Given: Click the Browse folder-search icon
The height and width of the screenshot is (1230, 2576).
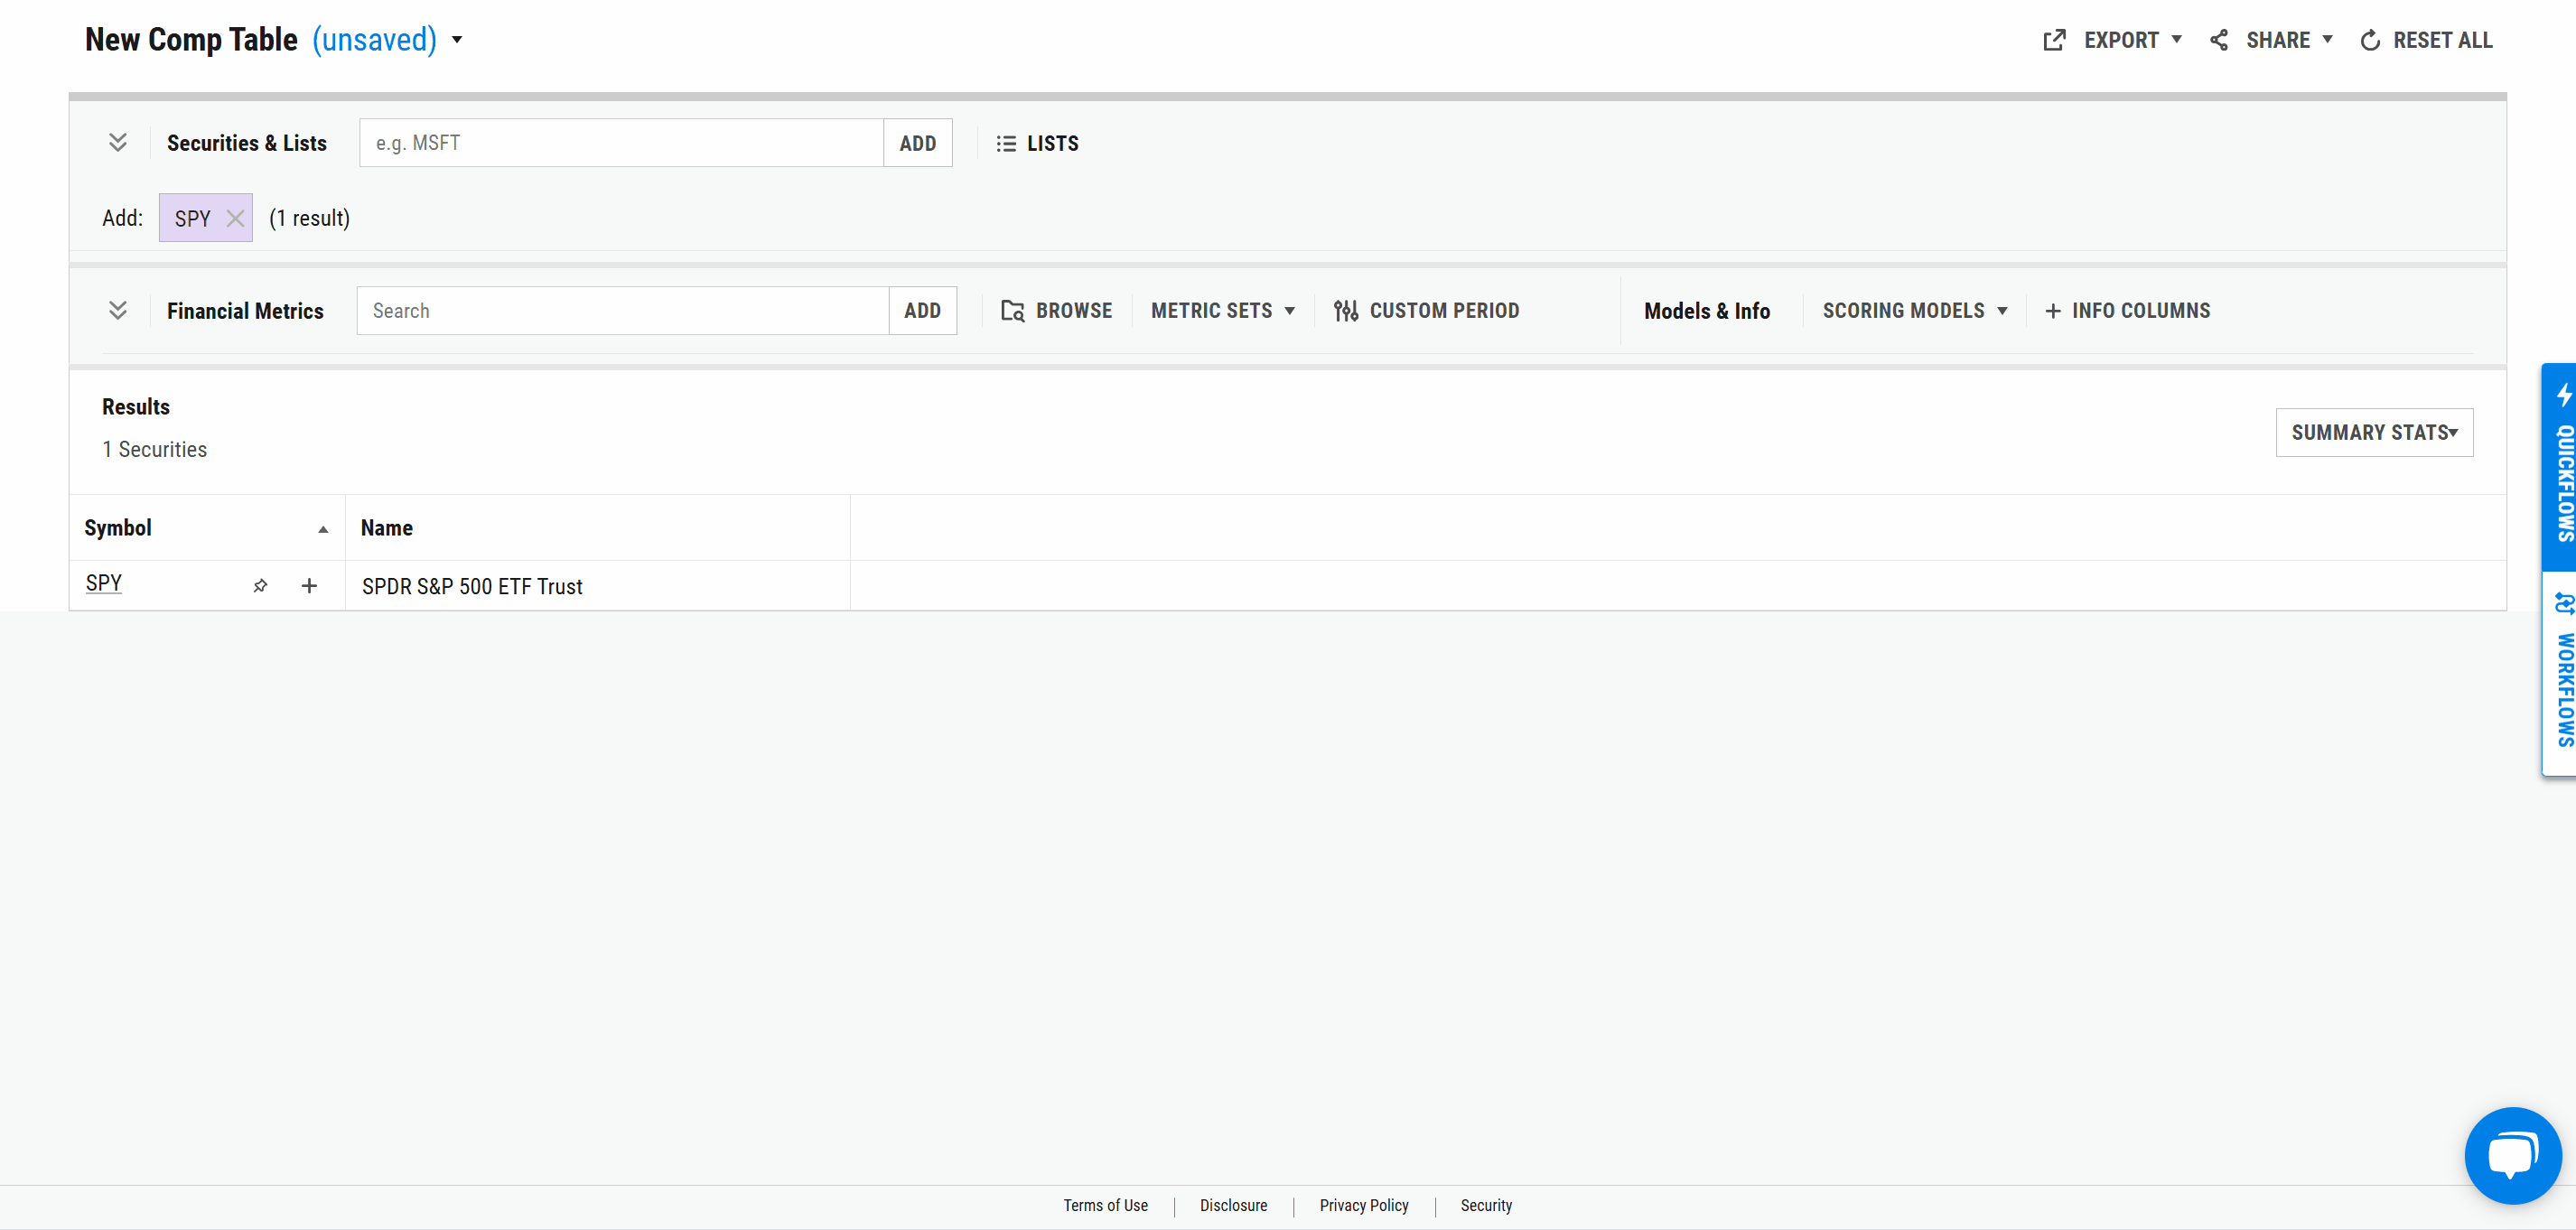Looking at the screenshot, I should click(1013, 311).
